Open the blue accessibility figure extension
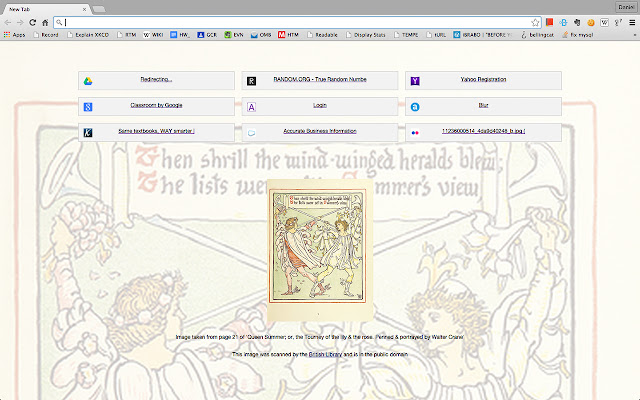640x400 pixels. [x=563, y=22]
